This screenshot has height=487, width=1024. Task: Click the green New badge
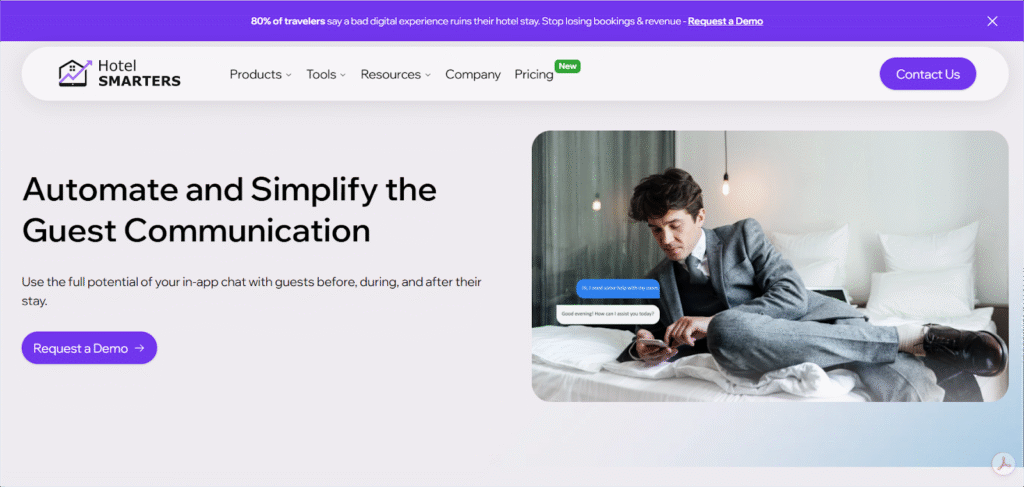click(x=568, y=66)
